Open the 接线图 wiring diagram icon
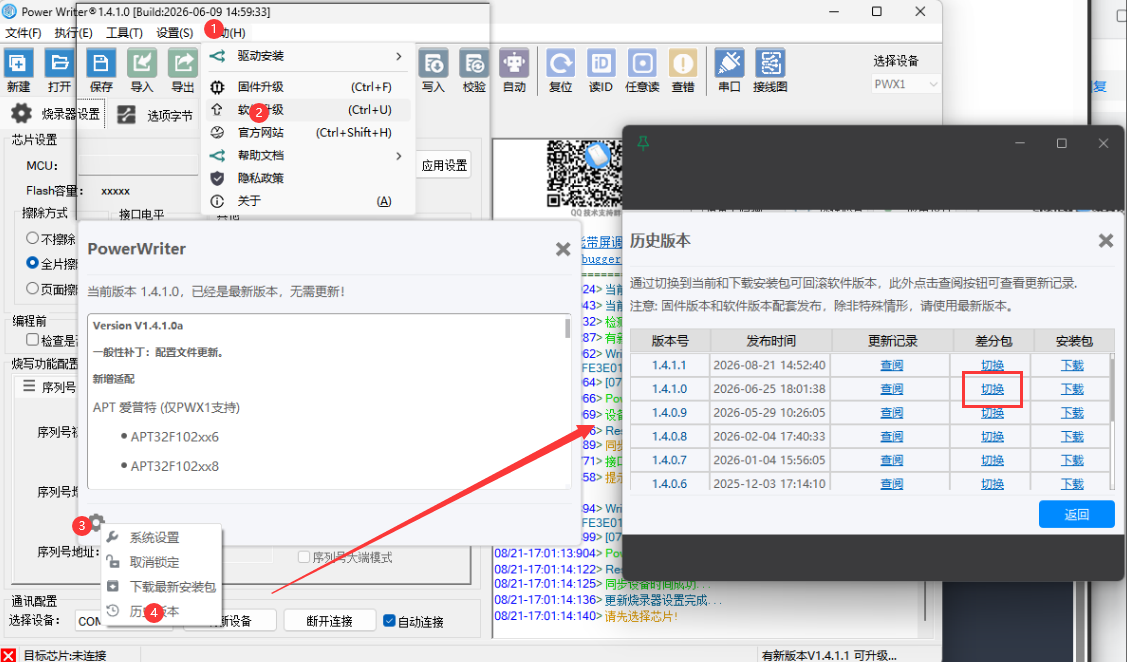 coord(770,63)
